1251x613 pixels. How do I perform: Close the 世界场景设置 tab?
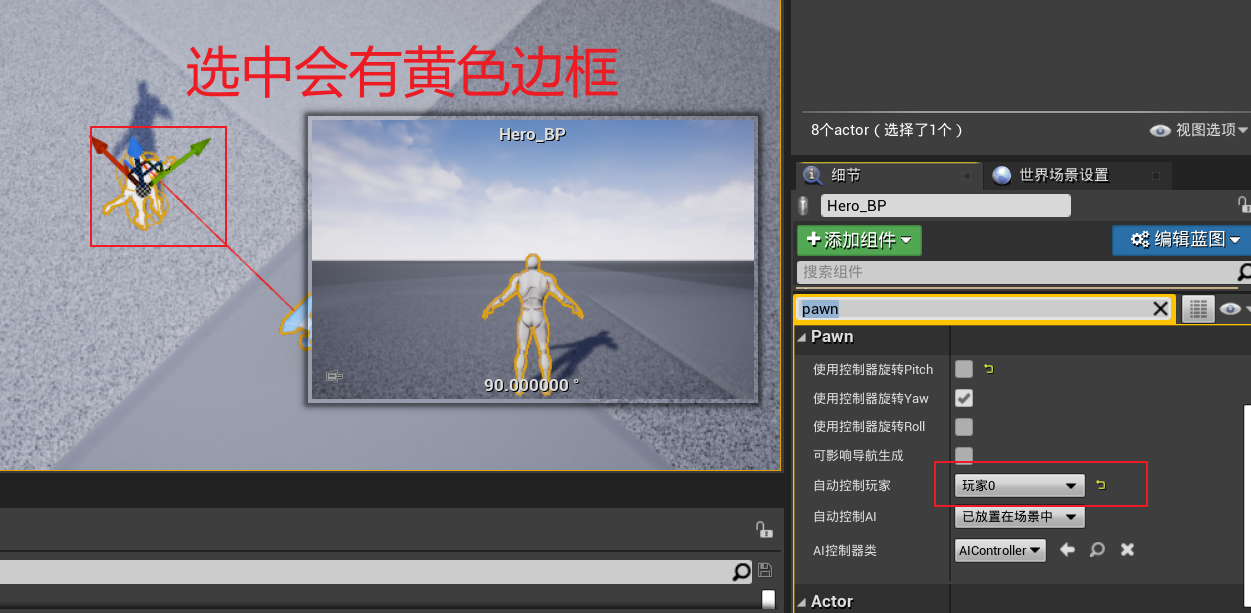(x=1155, y=175)
